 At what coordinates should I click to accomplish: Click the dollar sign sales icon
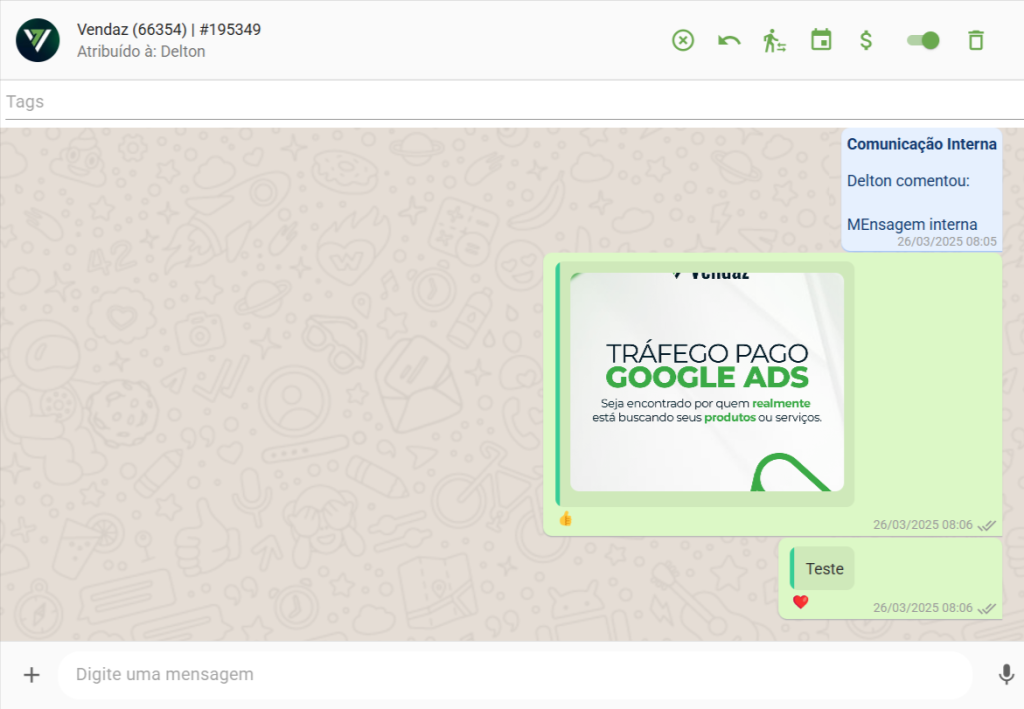(866, 40)
